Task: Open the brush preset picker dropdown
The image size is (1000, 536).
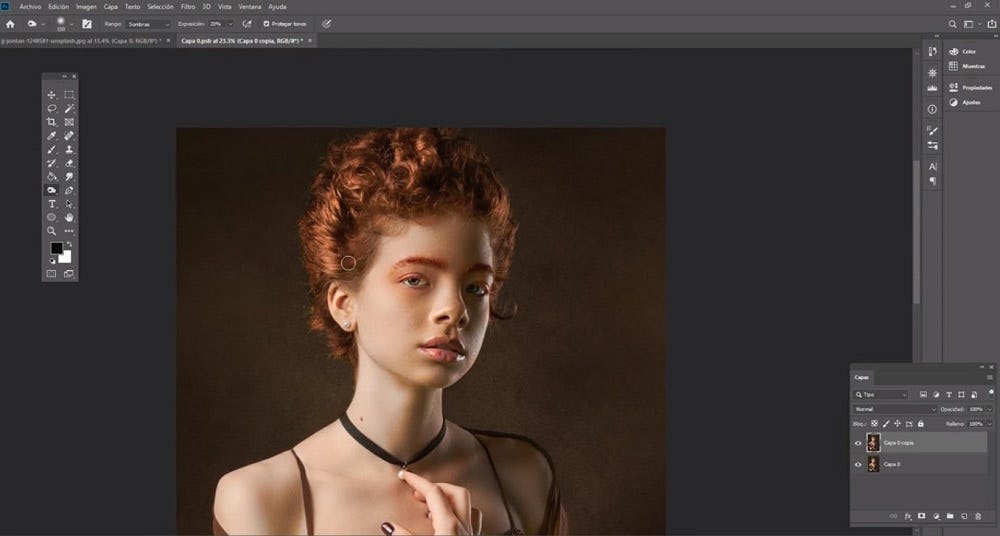Action: [71, 24]
